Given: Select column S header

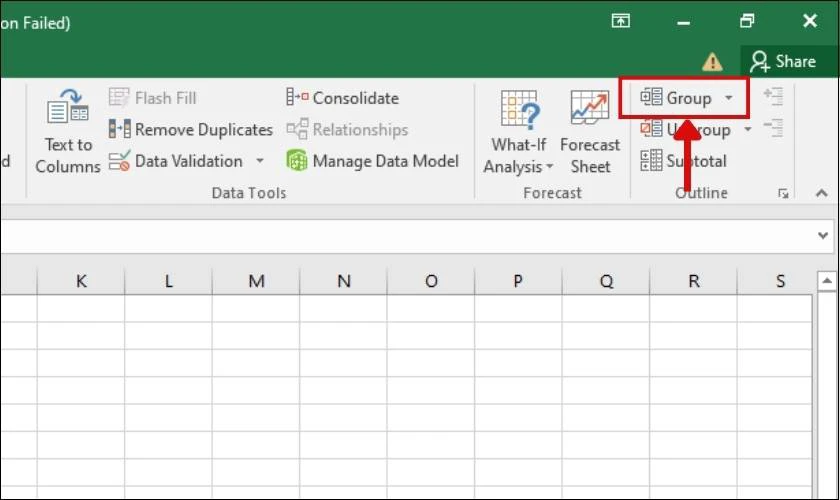Looking at the screenshot, I should point(775,281).
